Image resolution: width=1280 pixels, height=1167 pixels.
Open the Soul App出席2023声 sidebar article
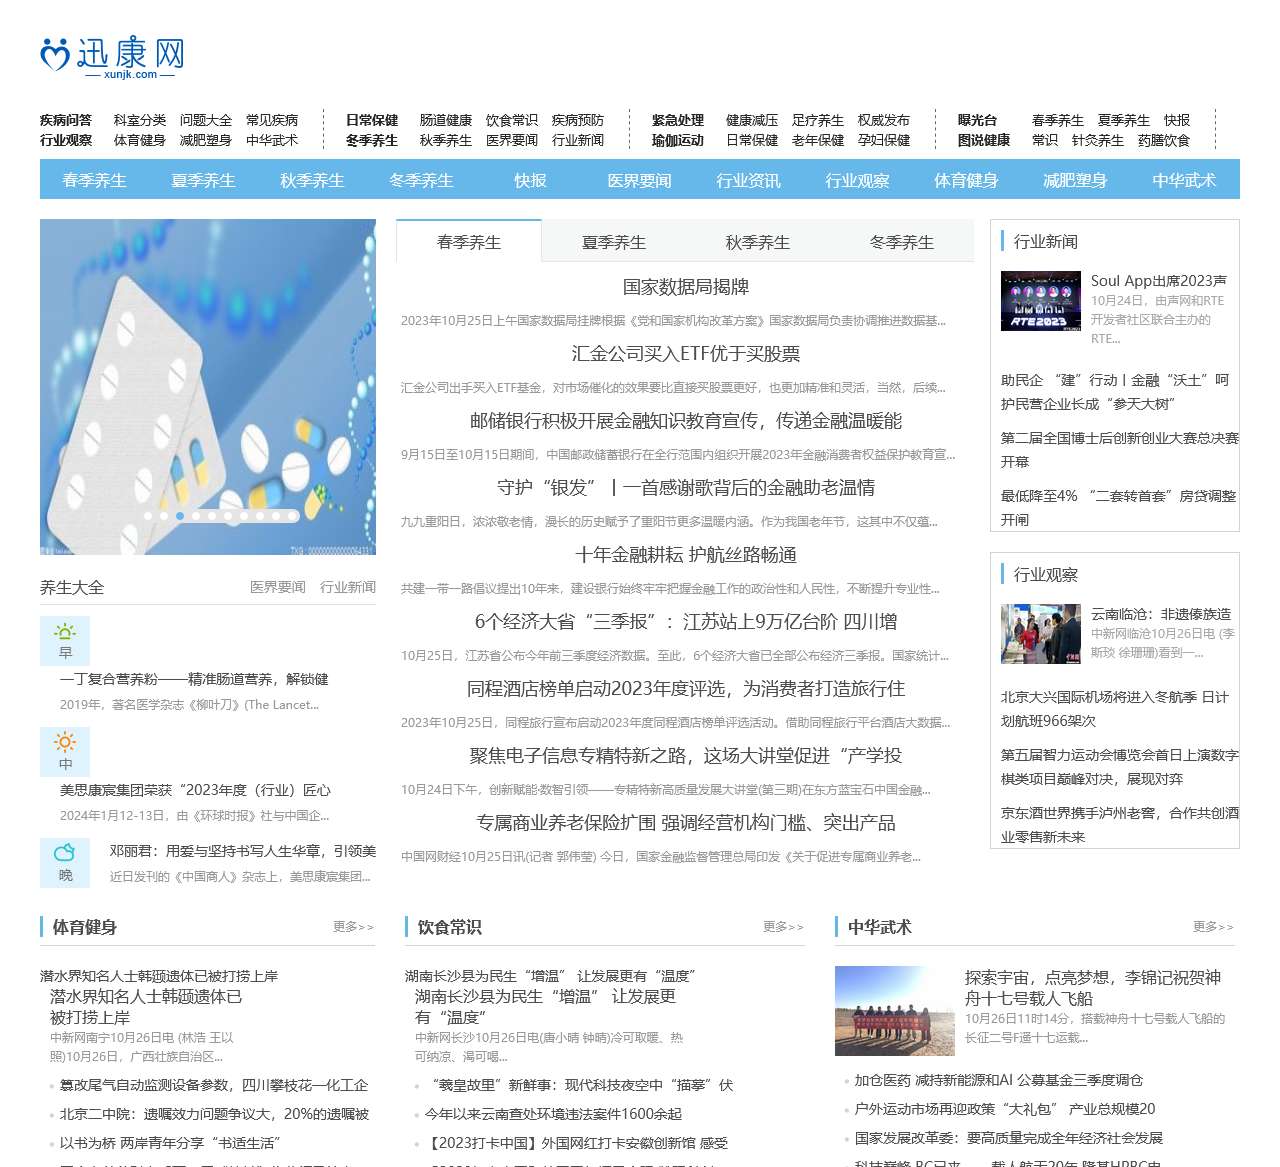coord(1159,281)
